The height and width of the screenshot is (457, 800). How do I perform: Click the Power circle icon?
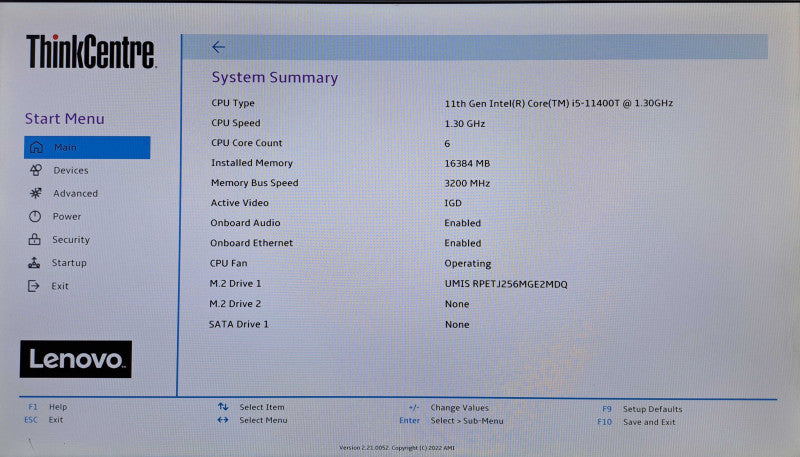pyautogui.click(x=35, y=216)
